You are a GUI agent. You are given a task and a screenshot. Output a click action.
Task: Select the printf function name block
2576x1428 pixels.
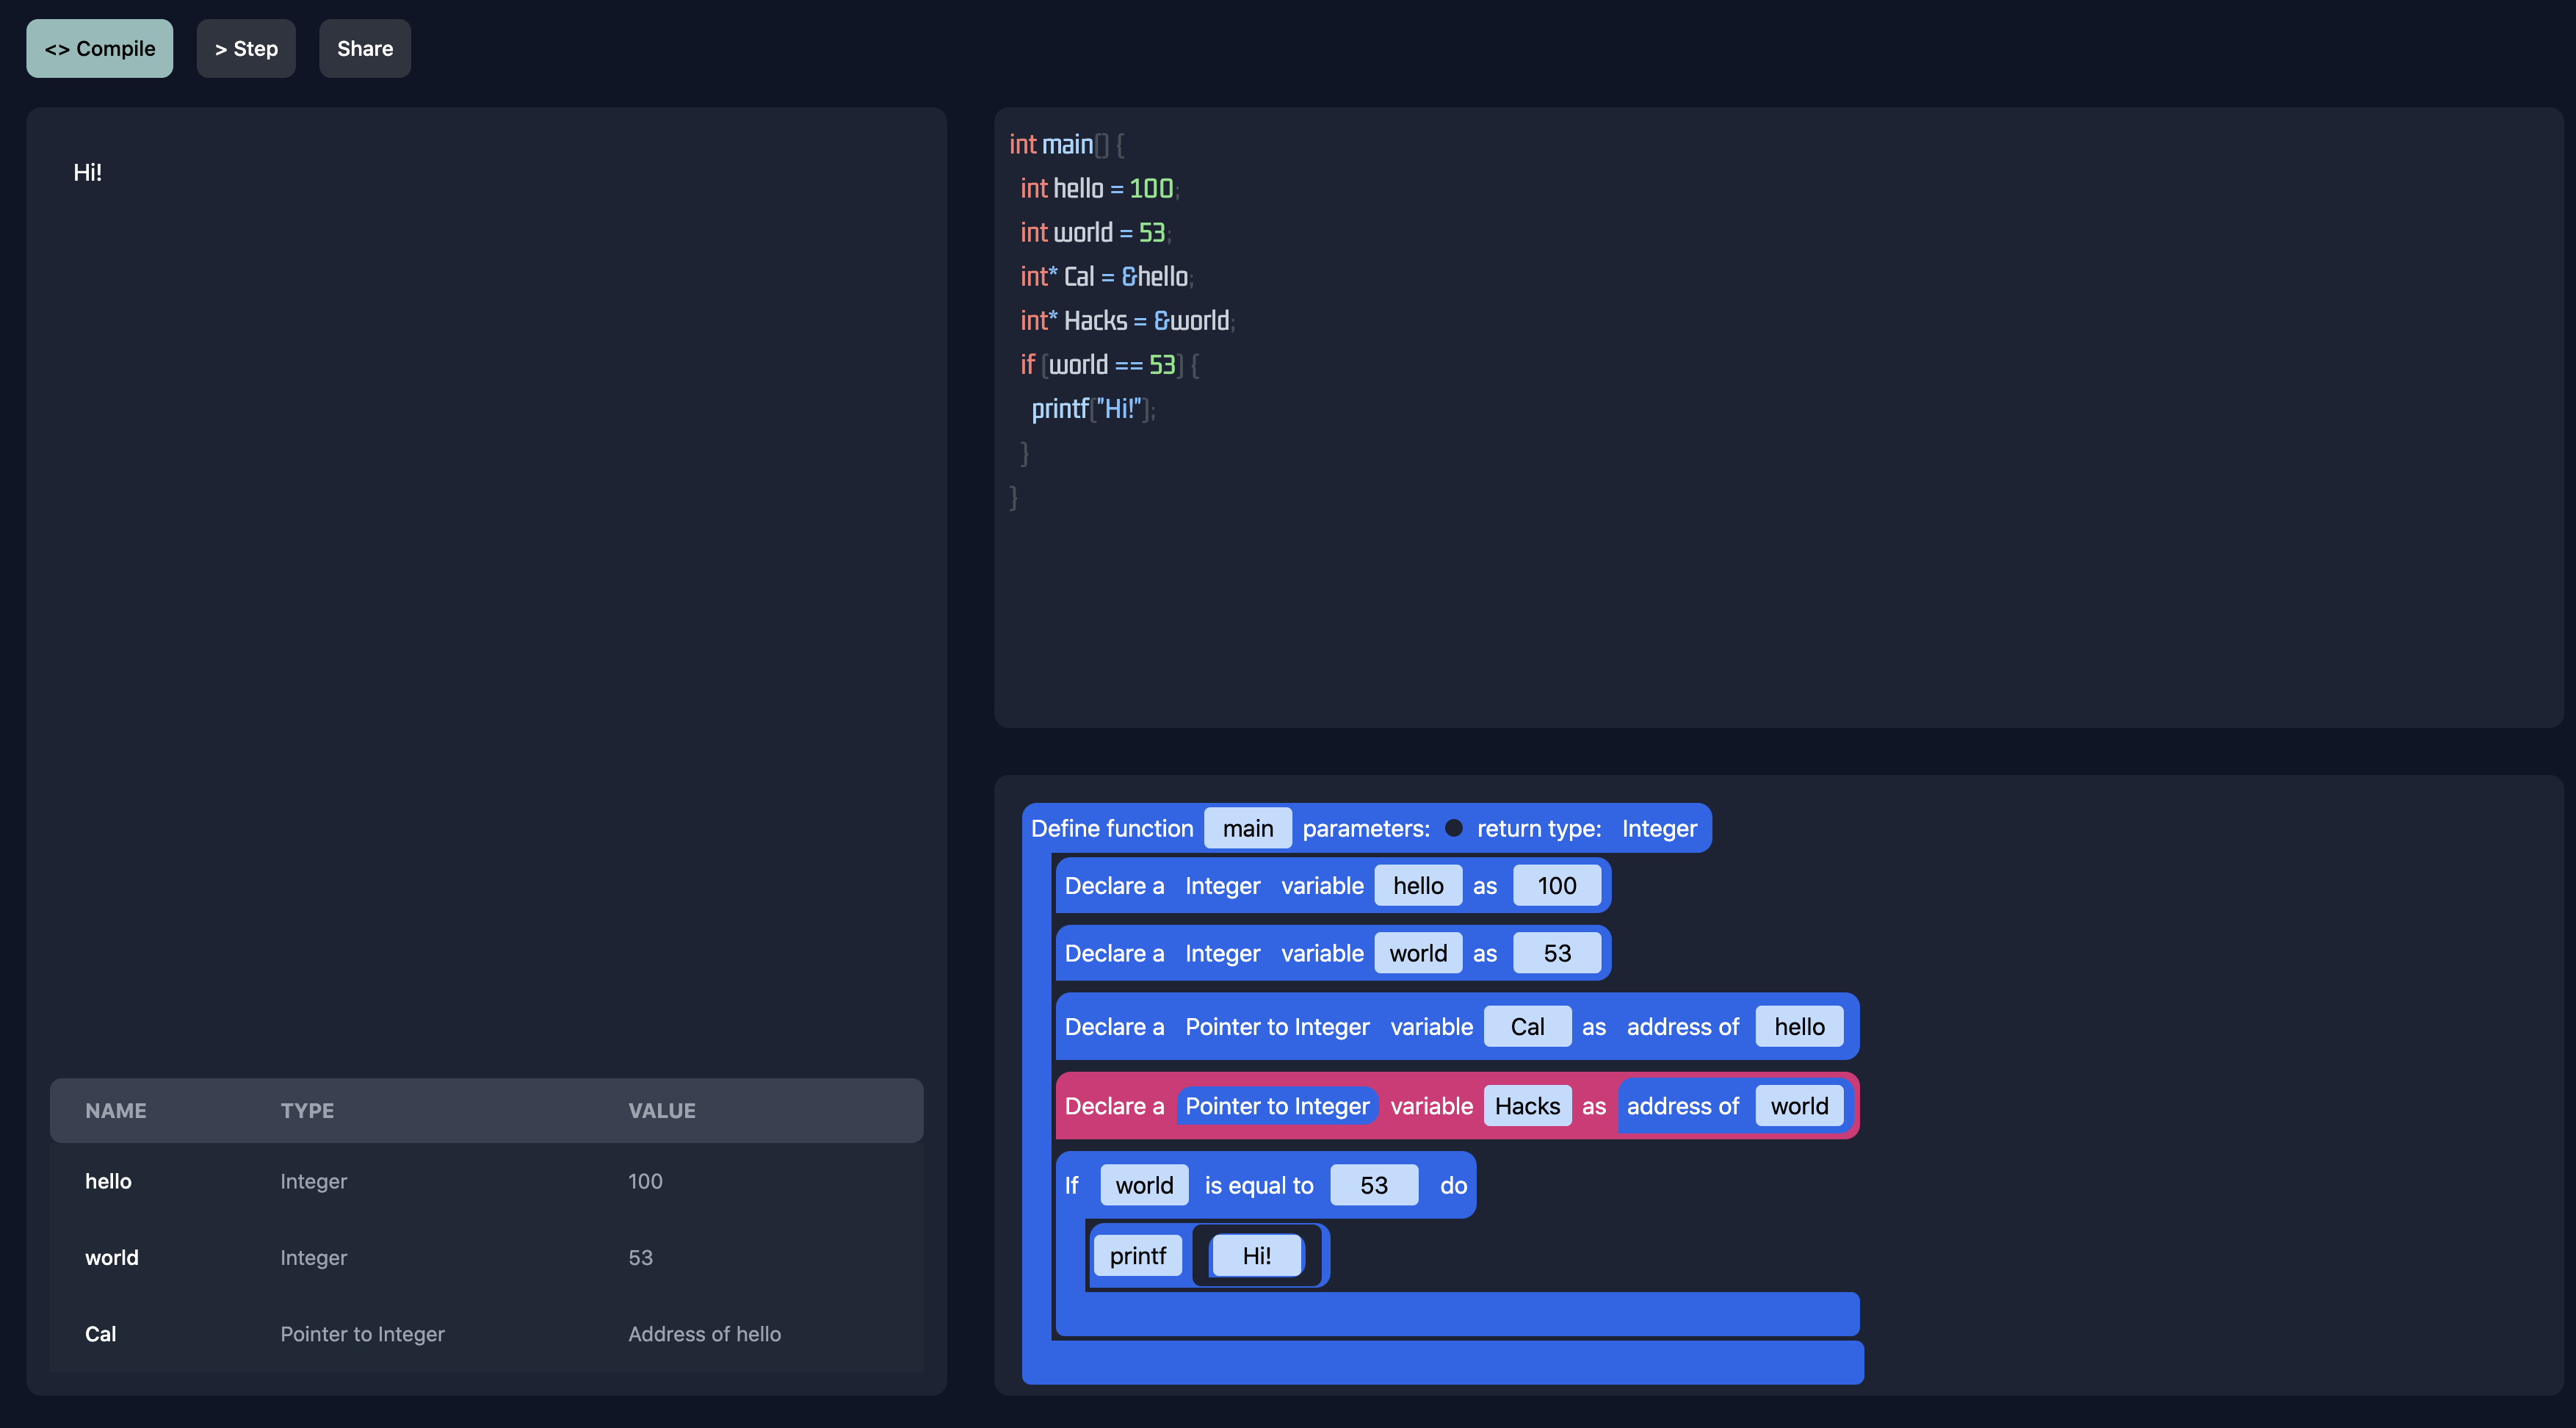pyautogui.click(x=1137, y=1256)
